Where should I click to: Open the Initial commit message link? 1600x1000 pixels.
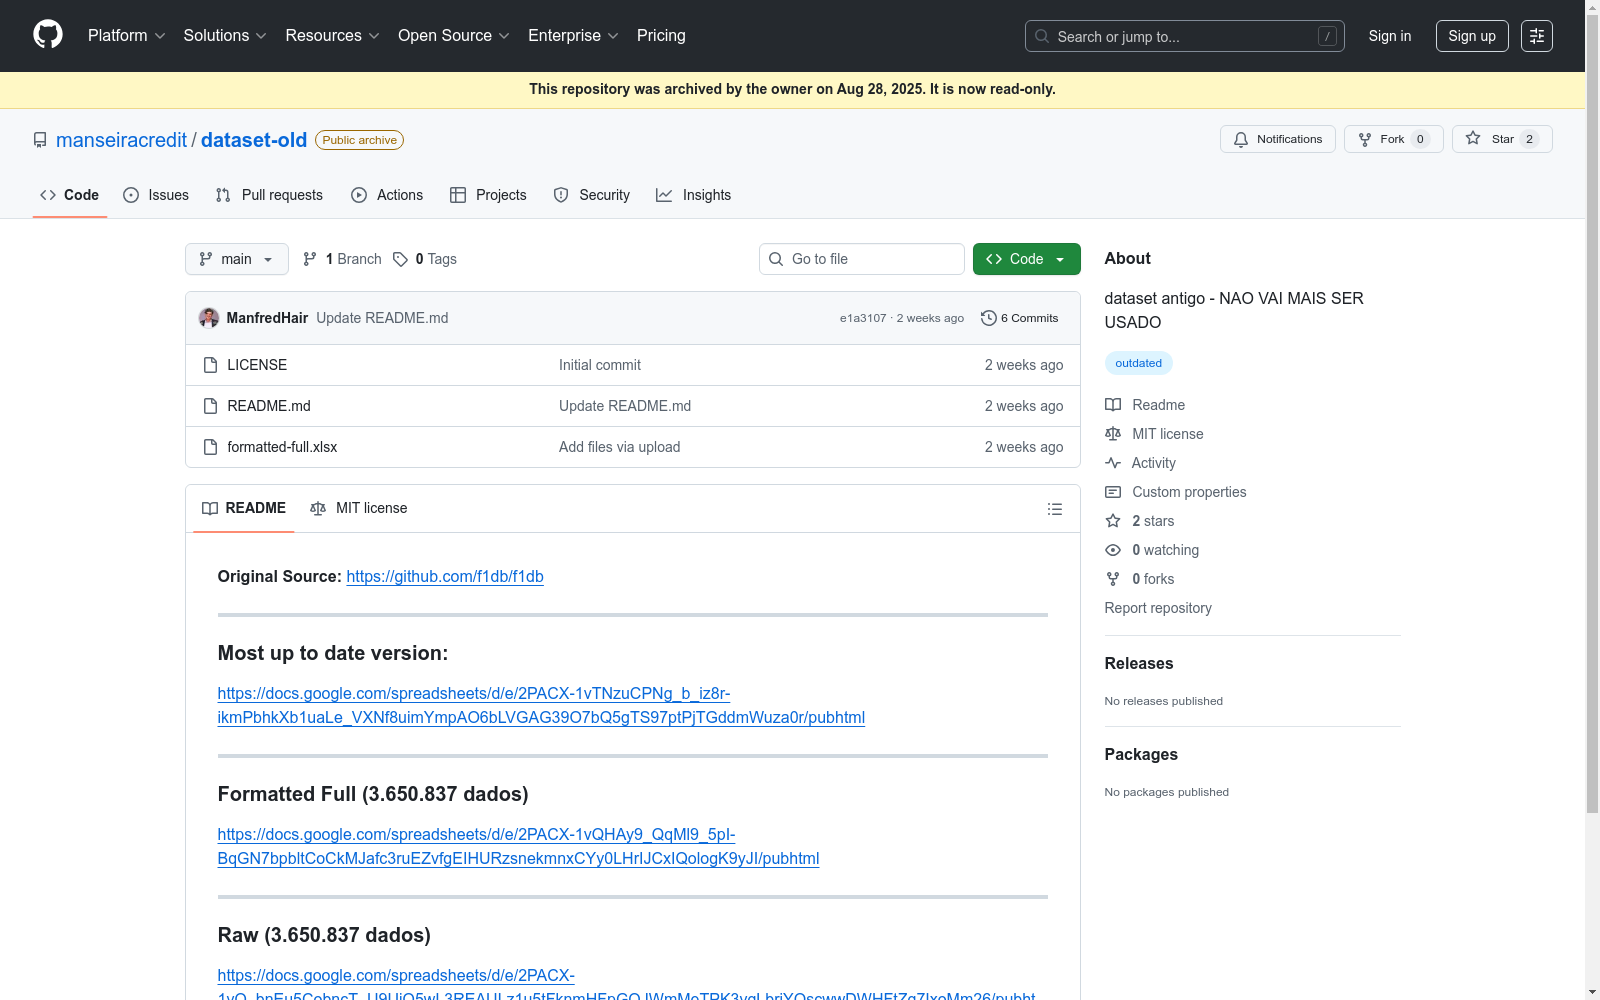[x=600, y=365]
